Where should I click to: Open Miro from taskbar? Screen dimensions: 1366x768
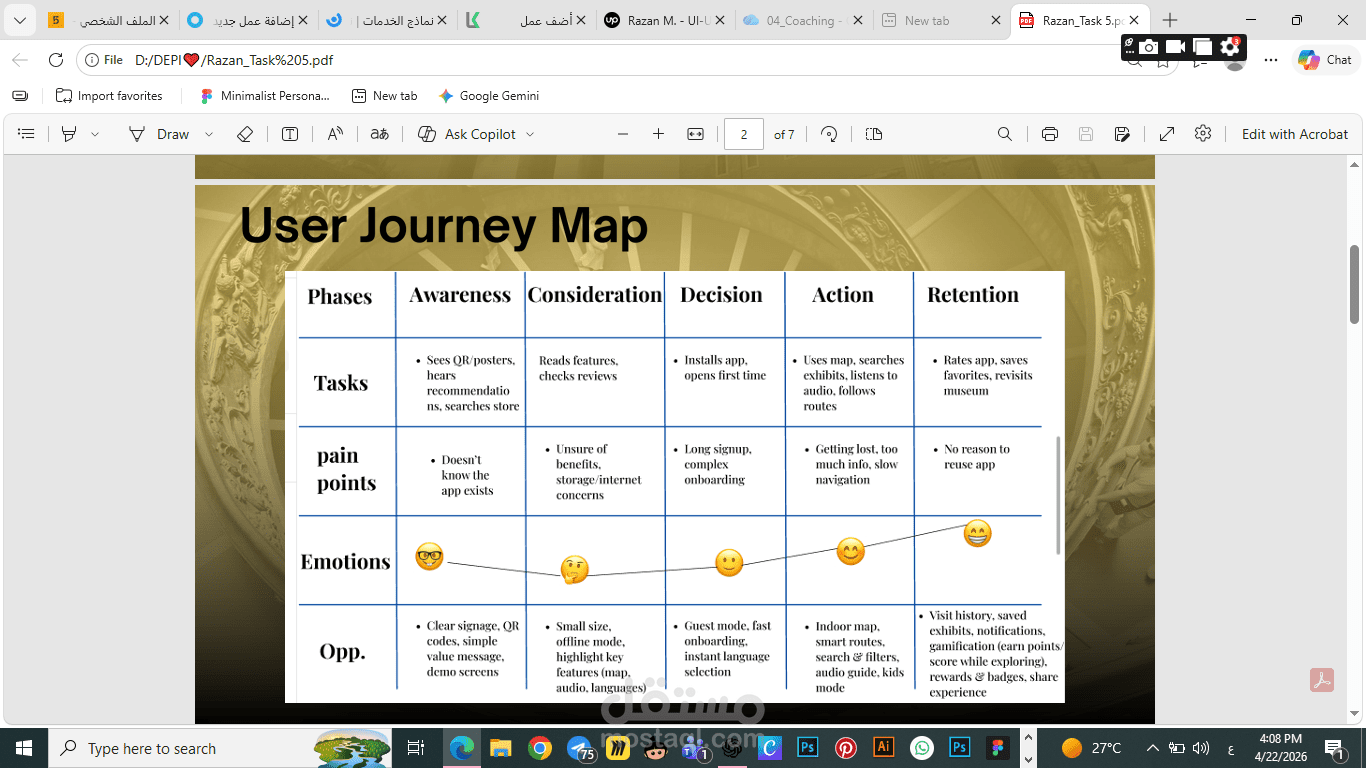point(618,748)
